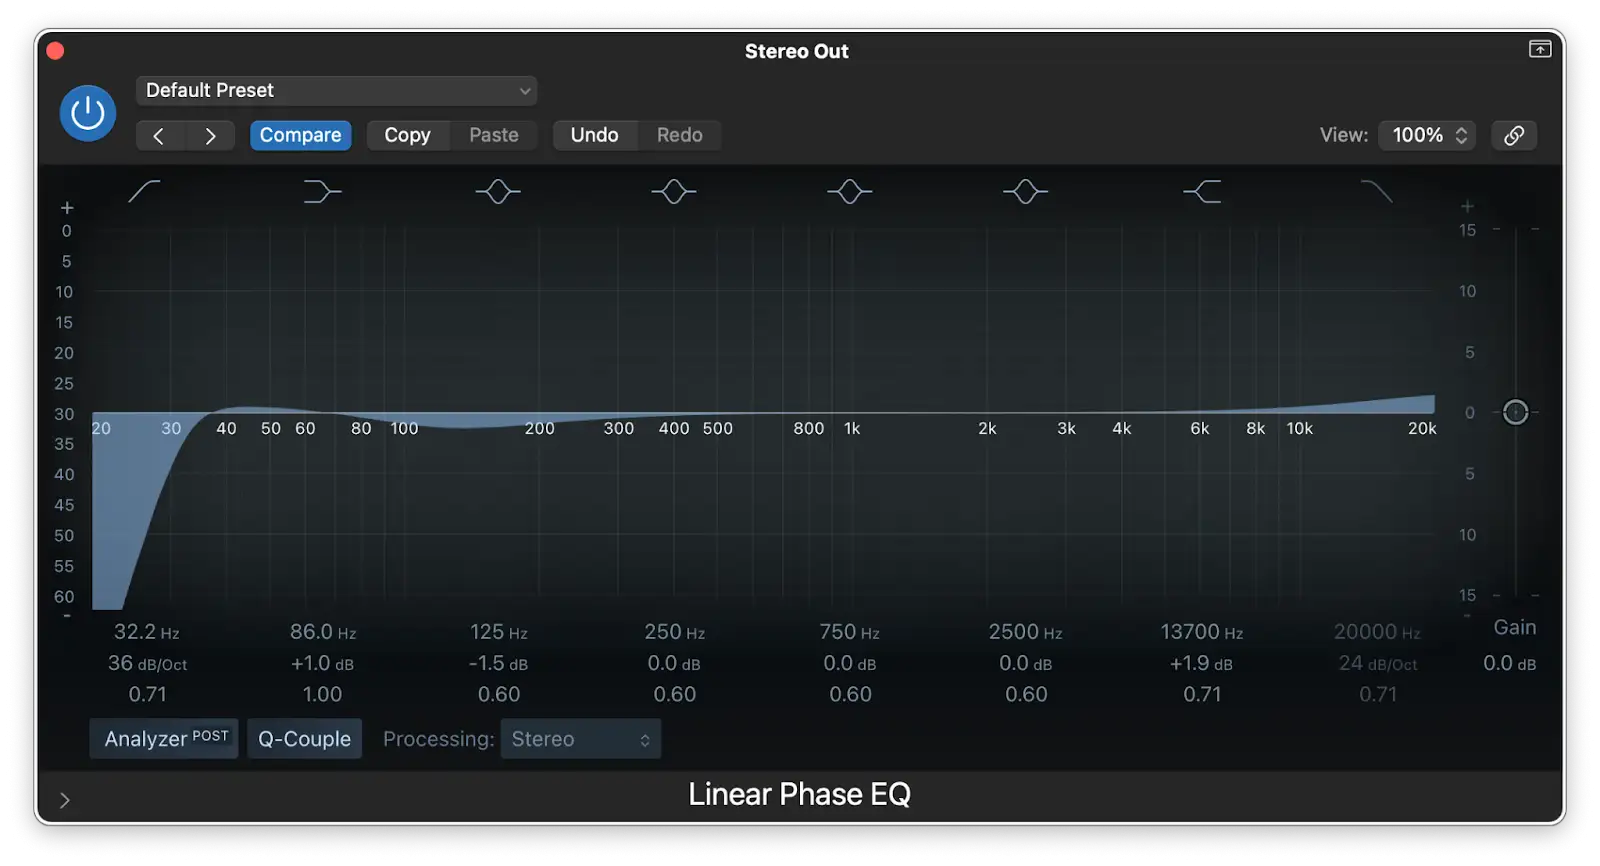Open the Processing Stereo dropdown
The height and width of the screenshot is (866, 1600).
[x=580, y=739]
